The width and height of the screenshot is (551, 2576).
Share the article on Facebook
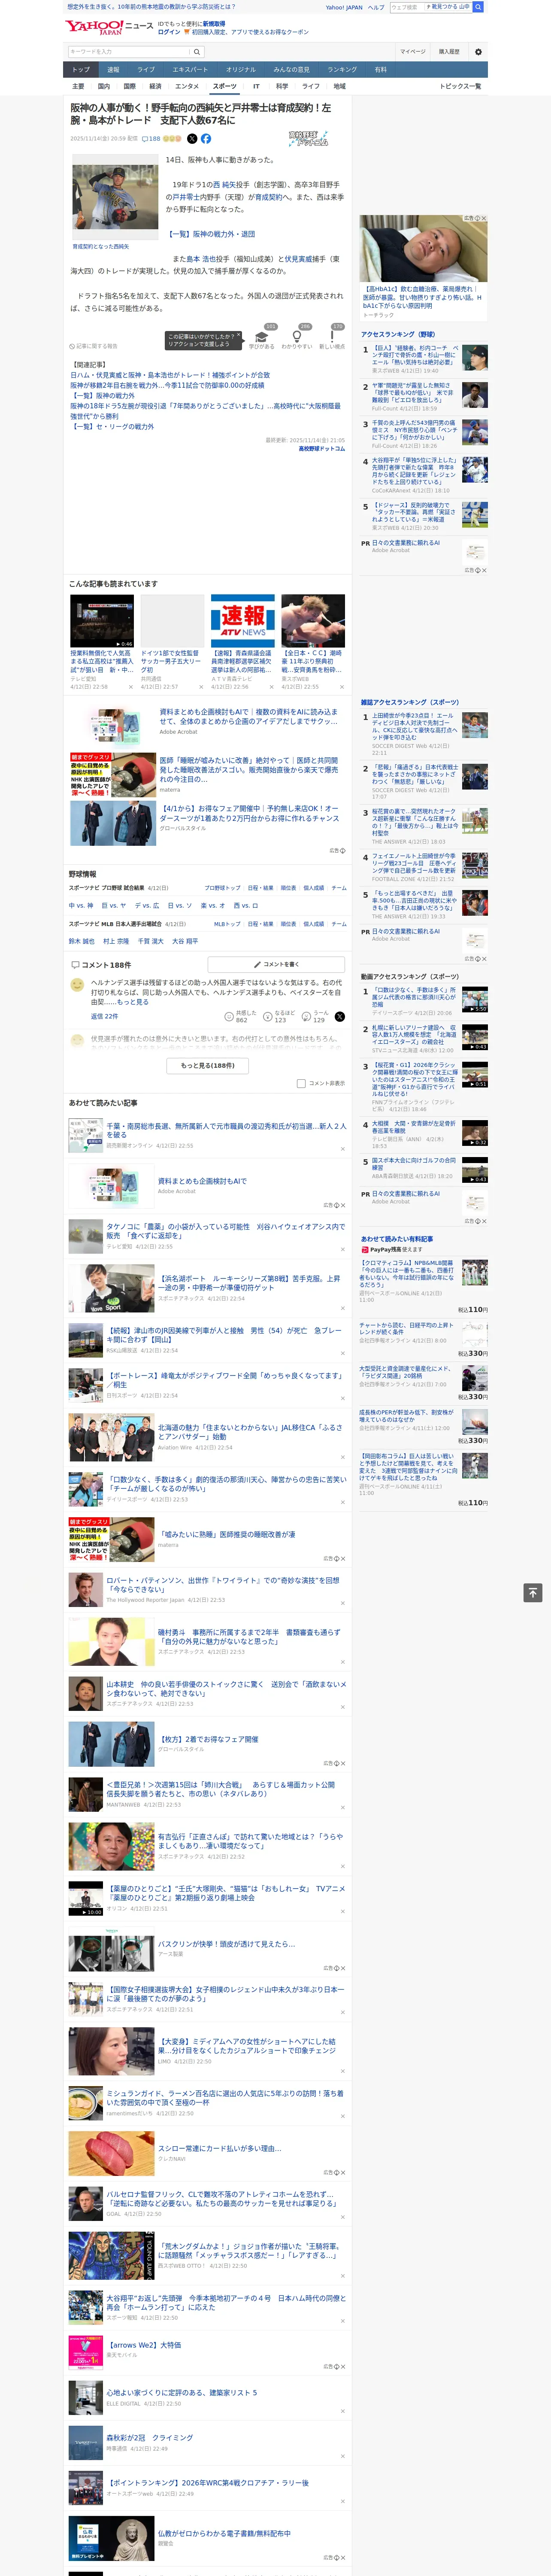coord(205,139)
